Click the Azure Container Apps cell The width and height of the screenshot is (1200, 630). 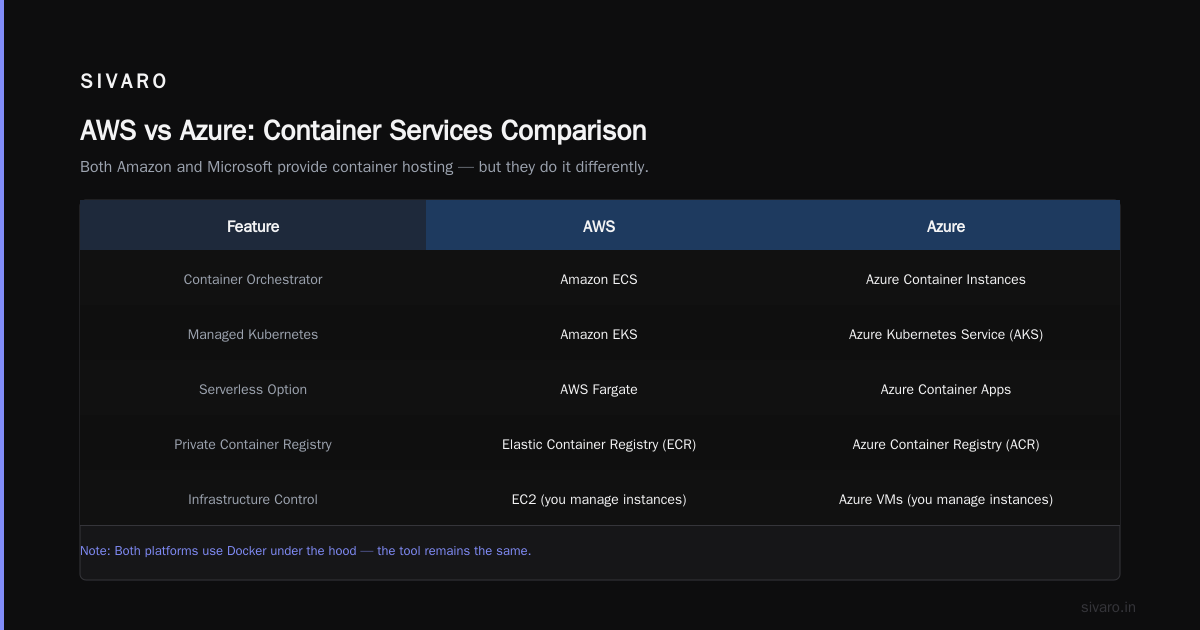(946, 389)
